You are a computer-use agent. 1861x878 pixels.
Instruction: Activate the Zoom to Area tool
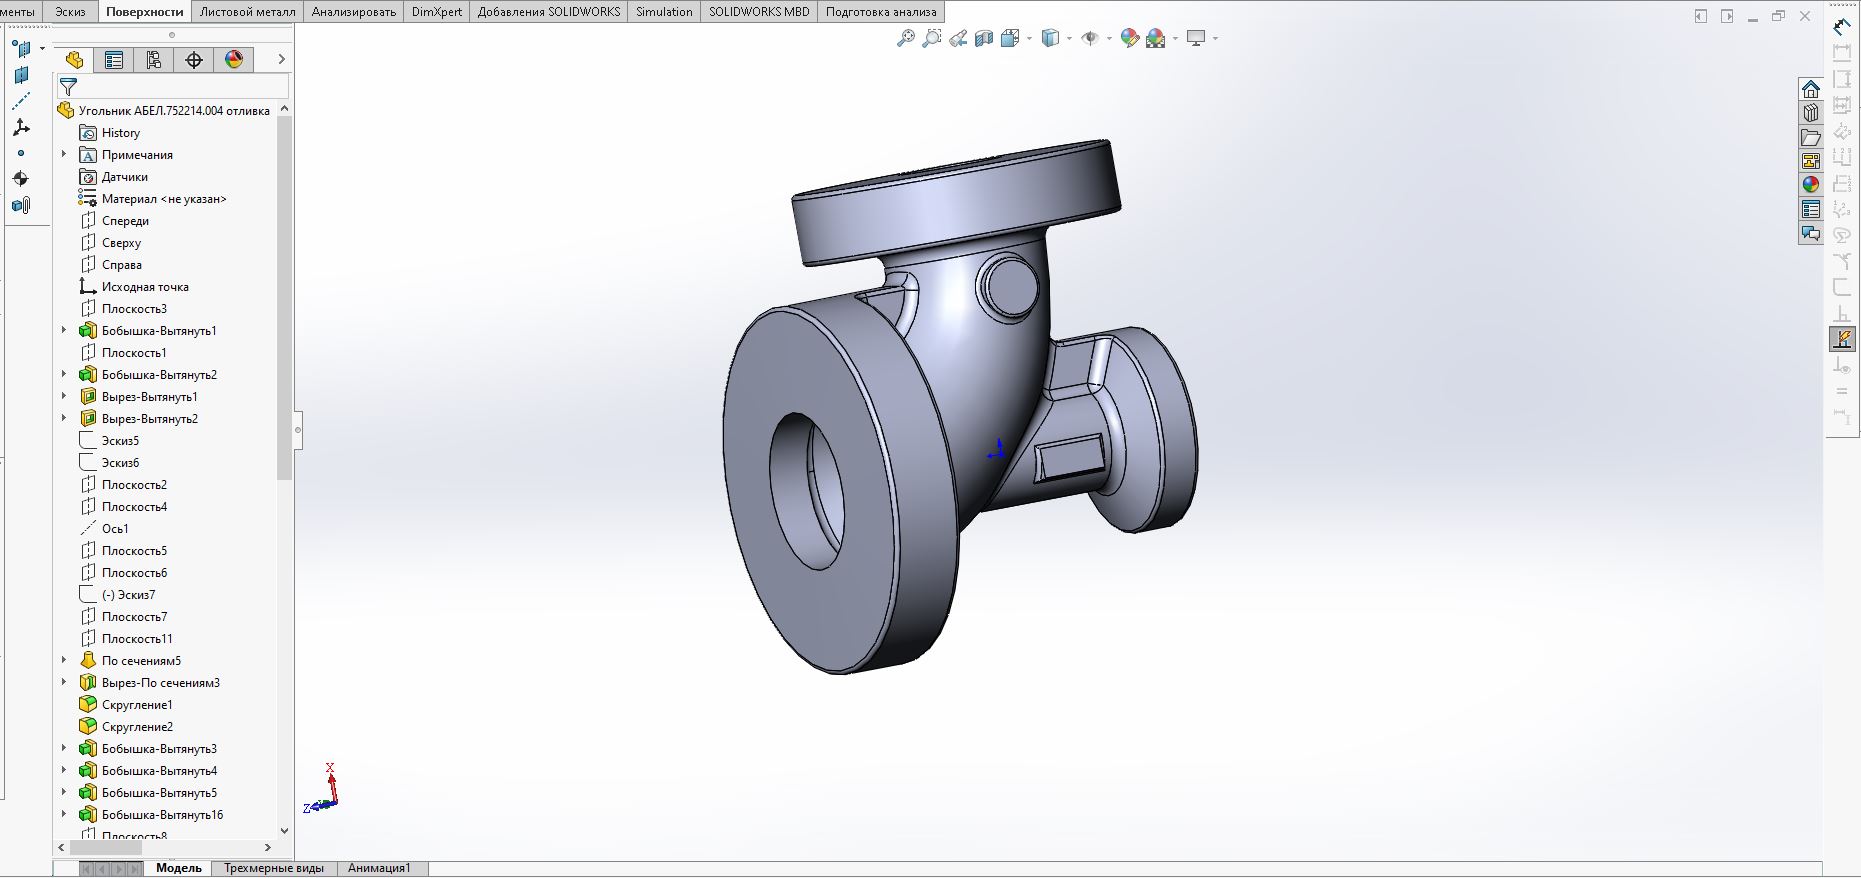(931, 38)
